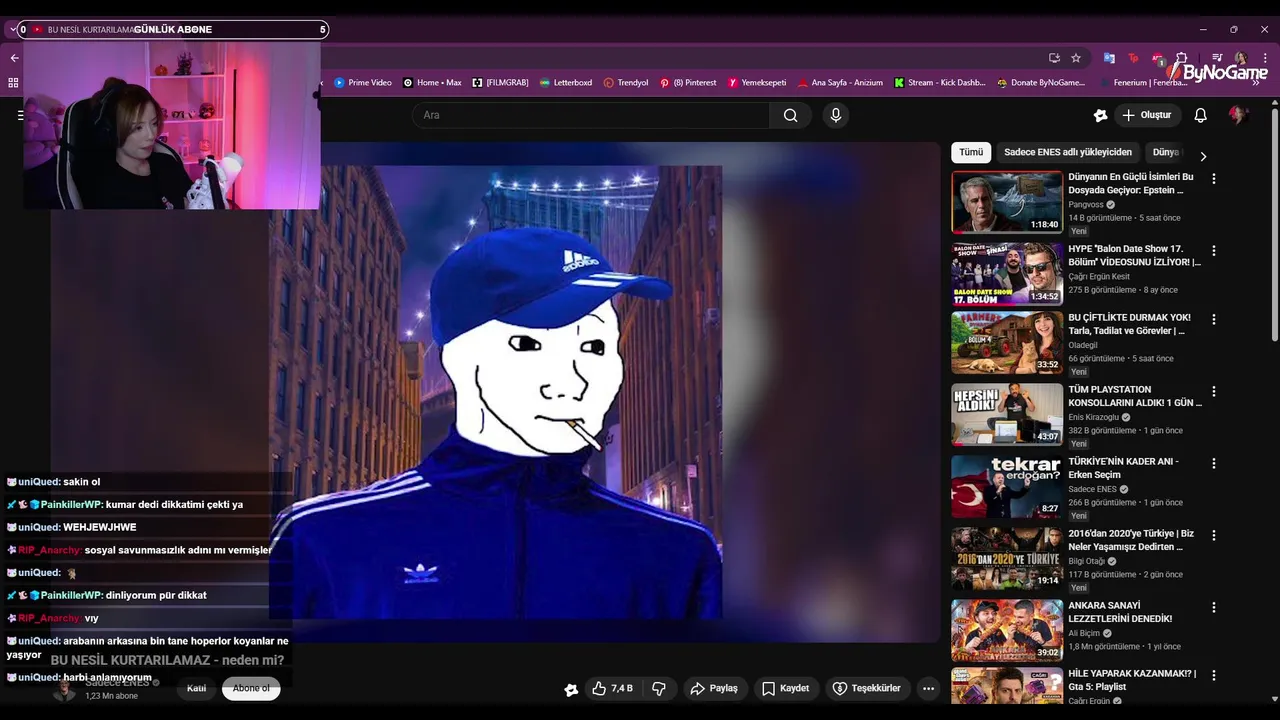Click the Kaydet save button

[x=785, y=688]
